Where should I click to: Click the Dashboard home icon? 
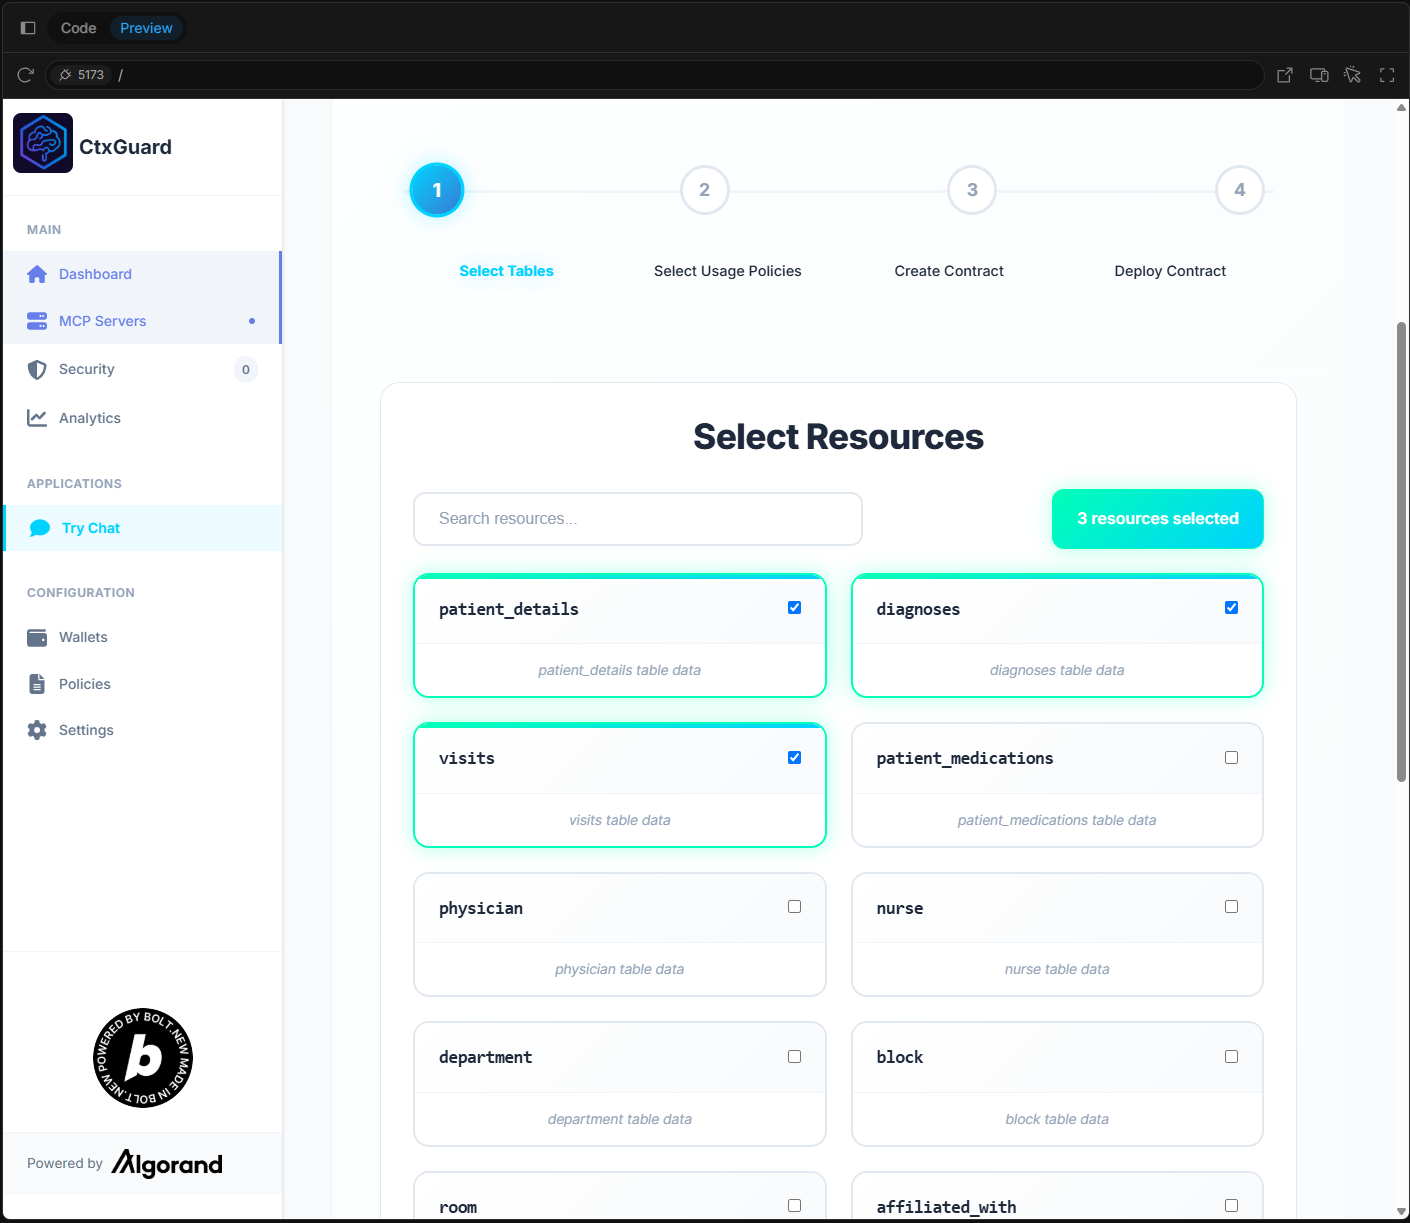37,274
